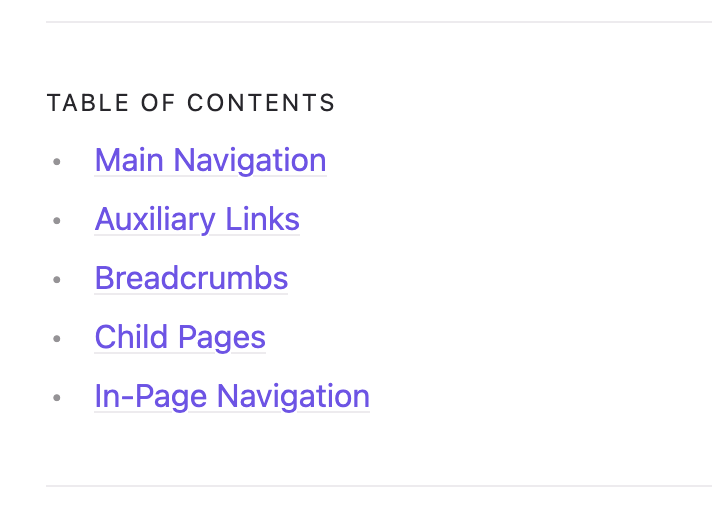This screenshot has height=520, width=712.
Task: Open the In-Page Navigation link
Action: (x=232, y=396)
